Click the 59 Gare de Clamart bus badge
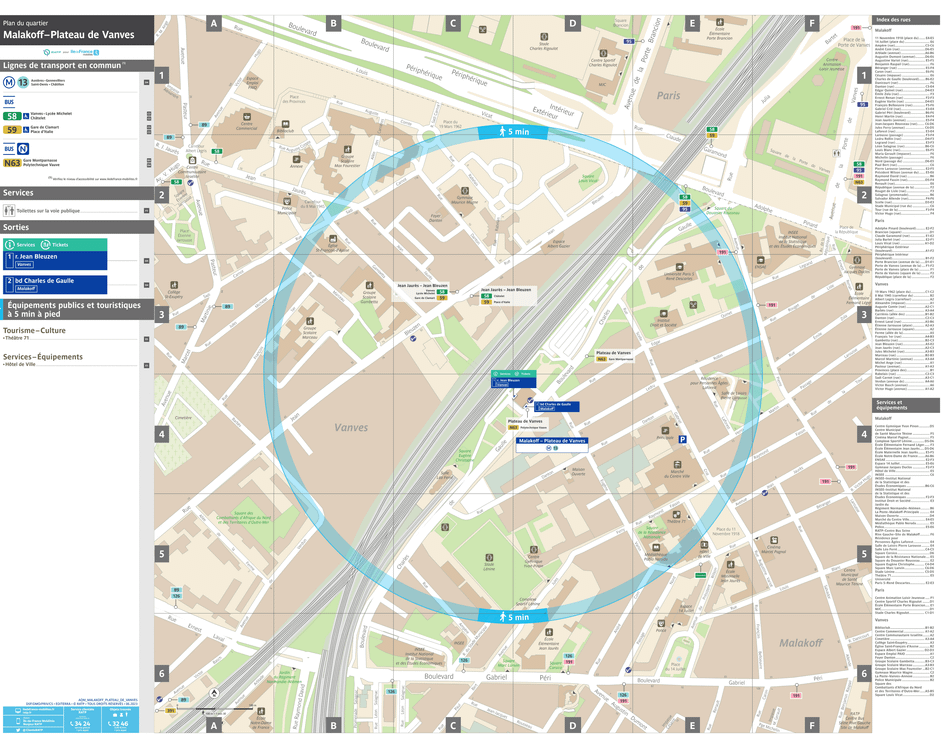The image size is (944, 748). (x=11, y=128)
